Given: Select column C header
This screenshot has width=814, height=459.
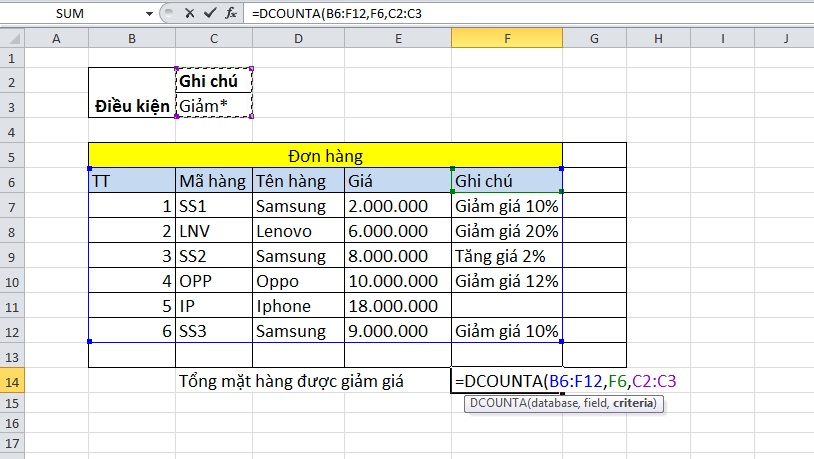Looking at the screenshot, I should coord(213,38).
